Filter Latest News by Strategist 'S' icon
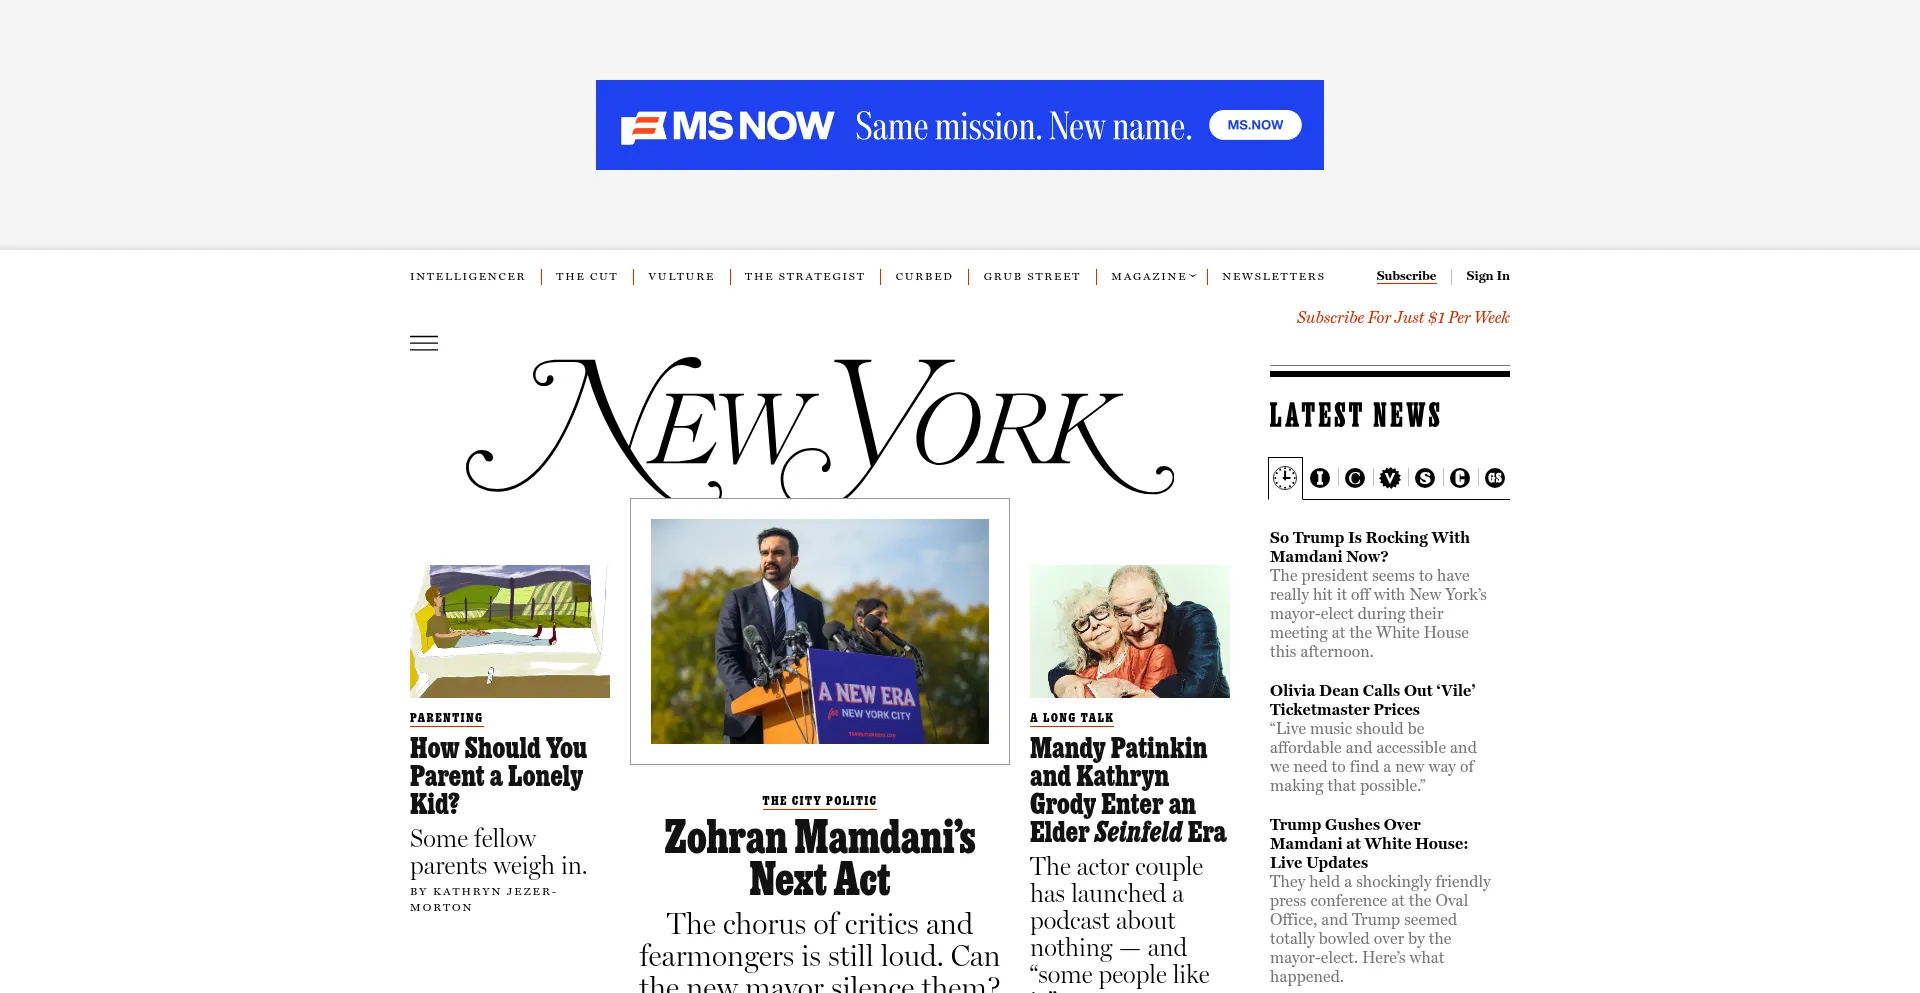The height and width of the screenshot is (993, 1920). 1425,478
